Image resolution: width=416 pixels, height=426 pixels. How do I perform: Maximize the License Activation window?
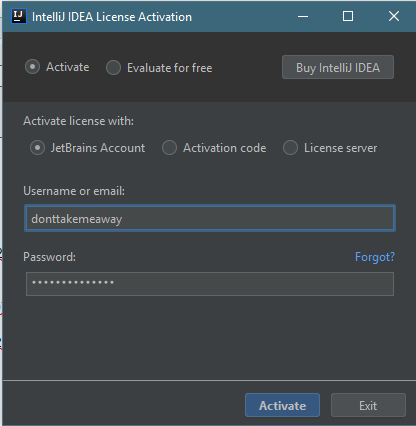coord(348,16)
